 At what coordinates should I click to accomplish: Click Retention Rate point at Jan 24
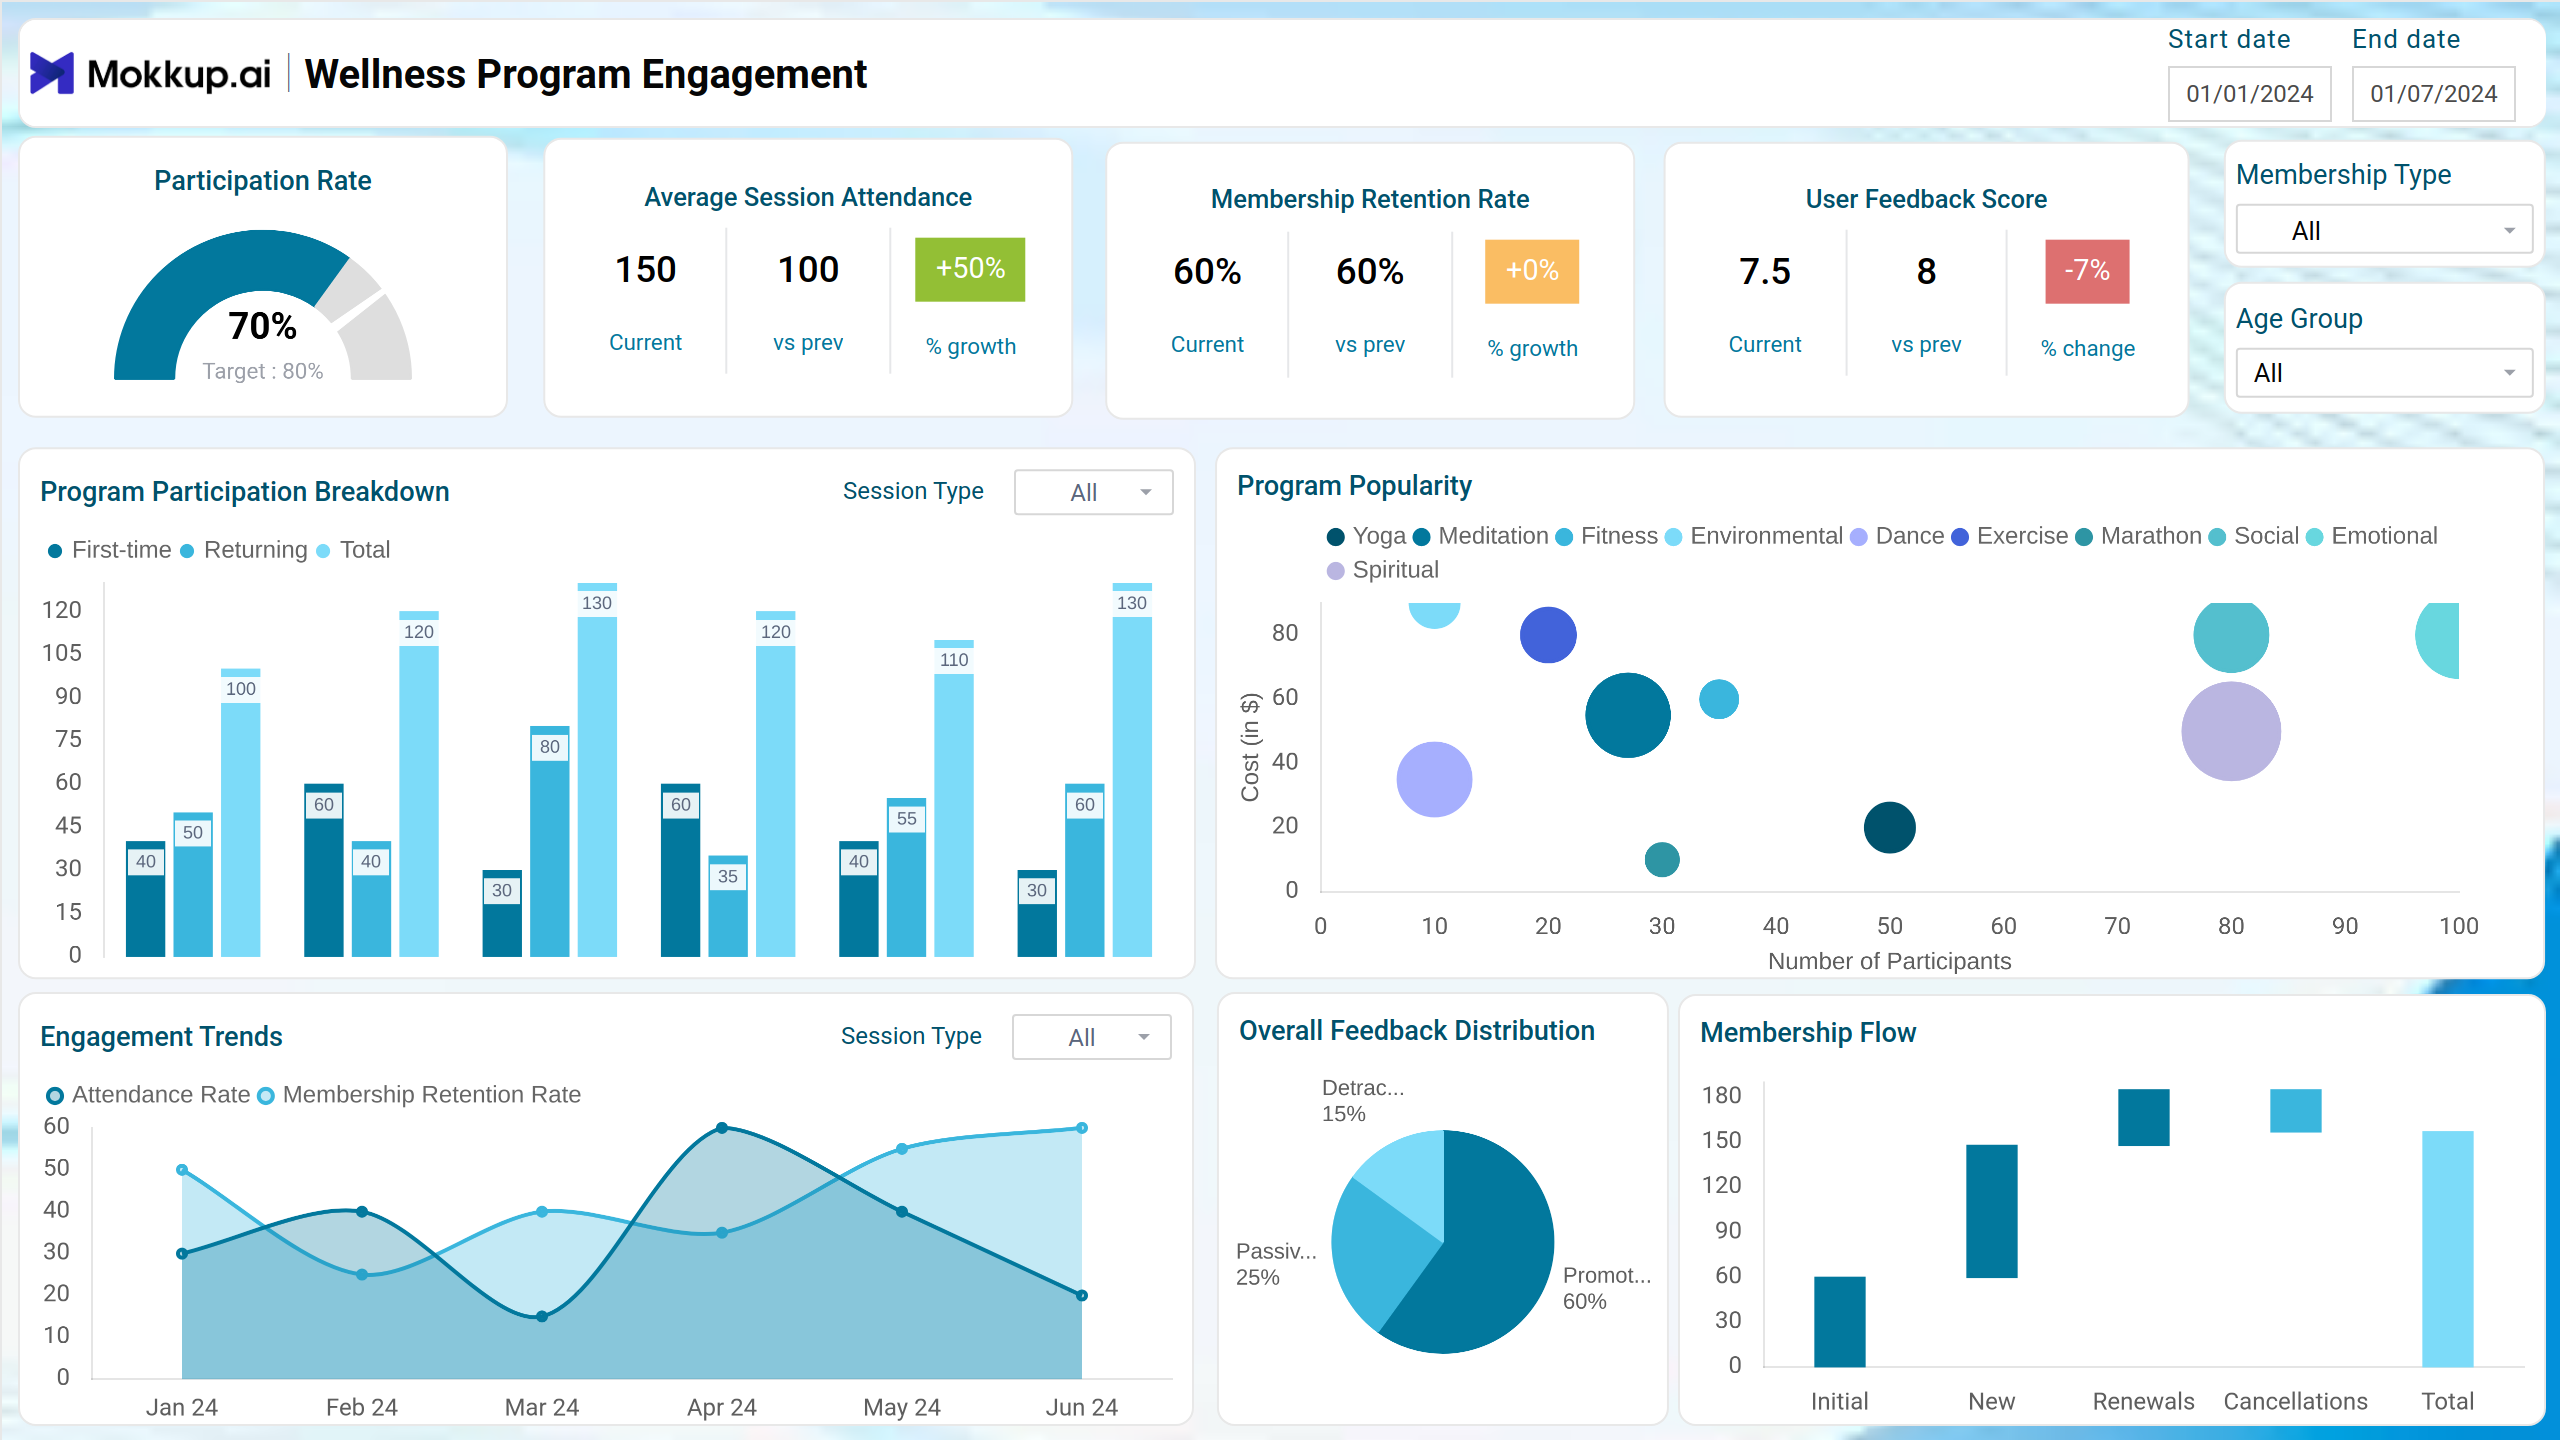[x=182, y=1170]
